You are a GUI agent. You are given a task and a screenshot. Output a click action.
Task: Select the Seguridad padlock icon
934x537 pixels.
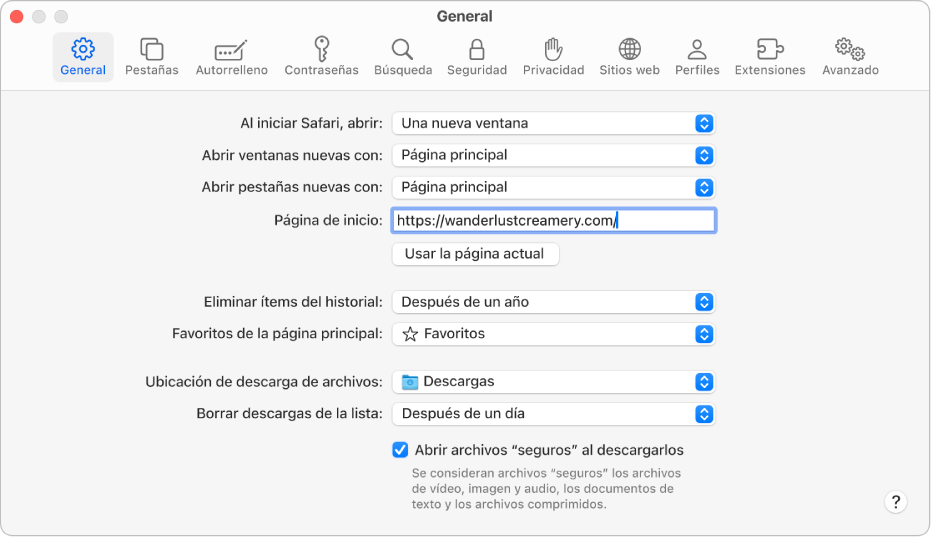[x=477, y=49]
